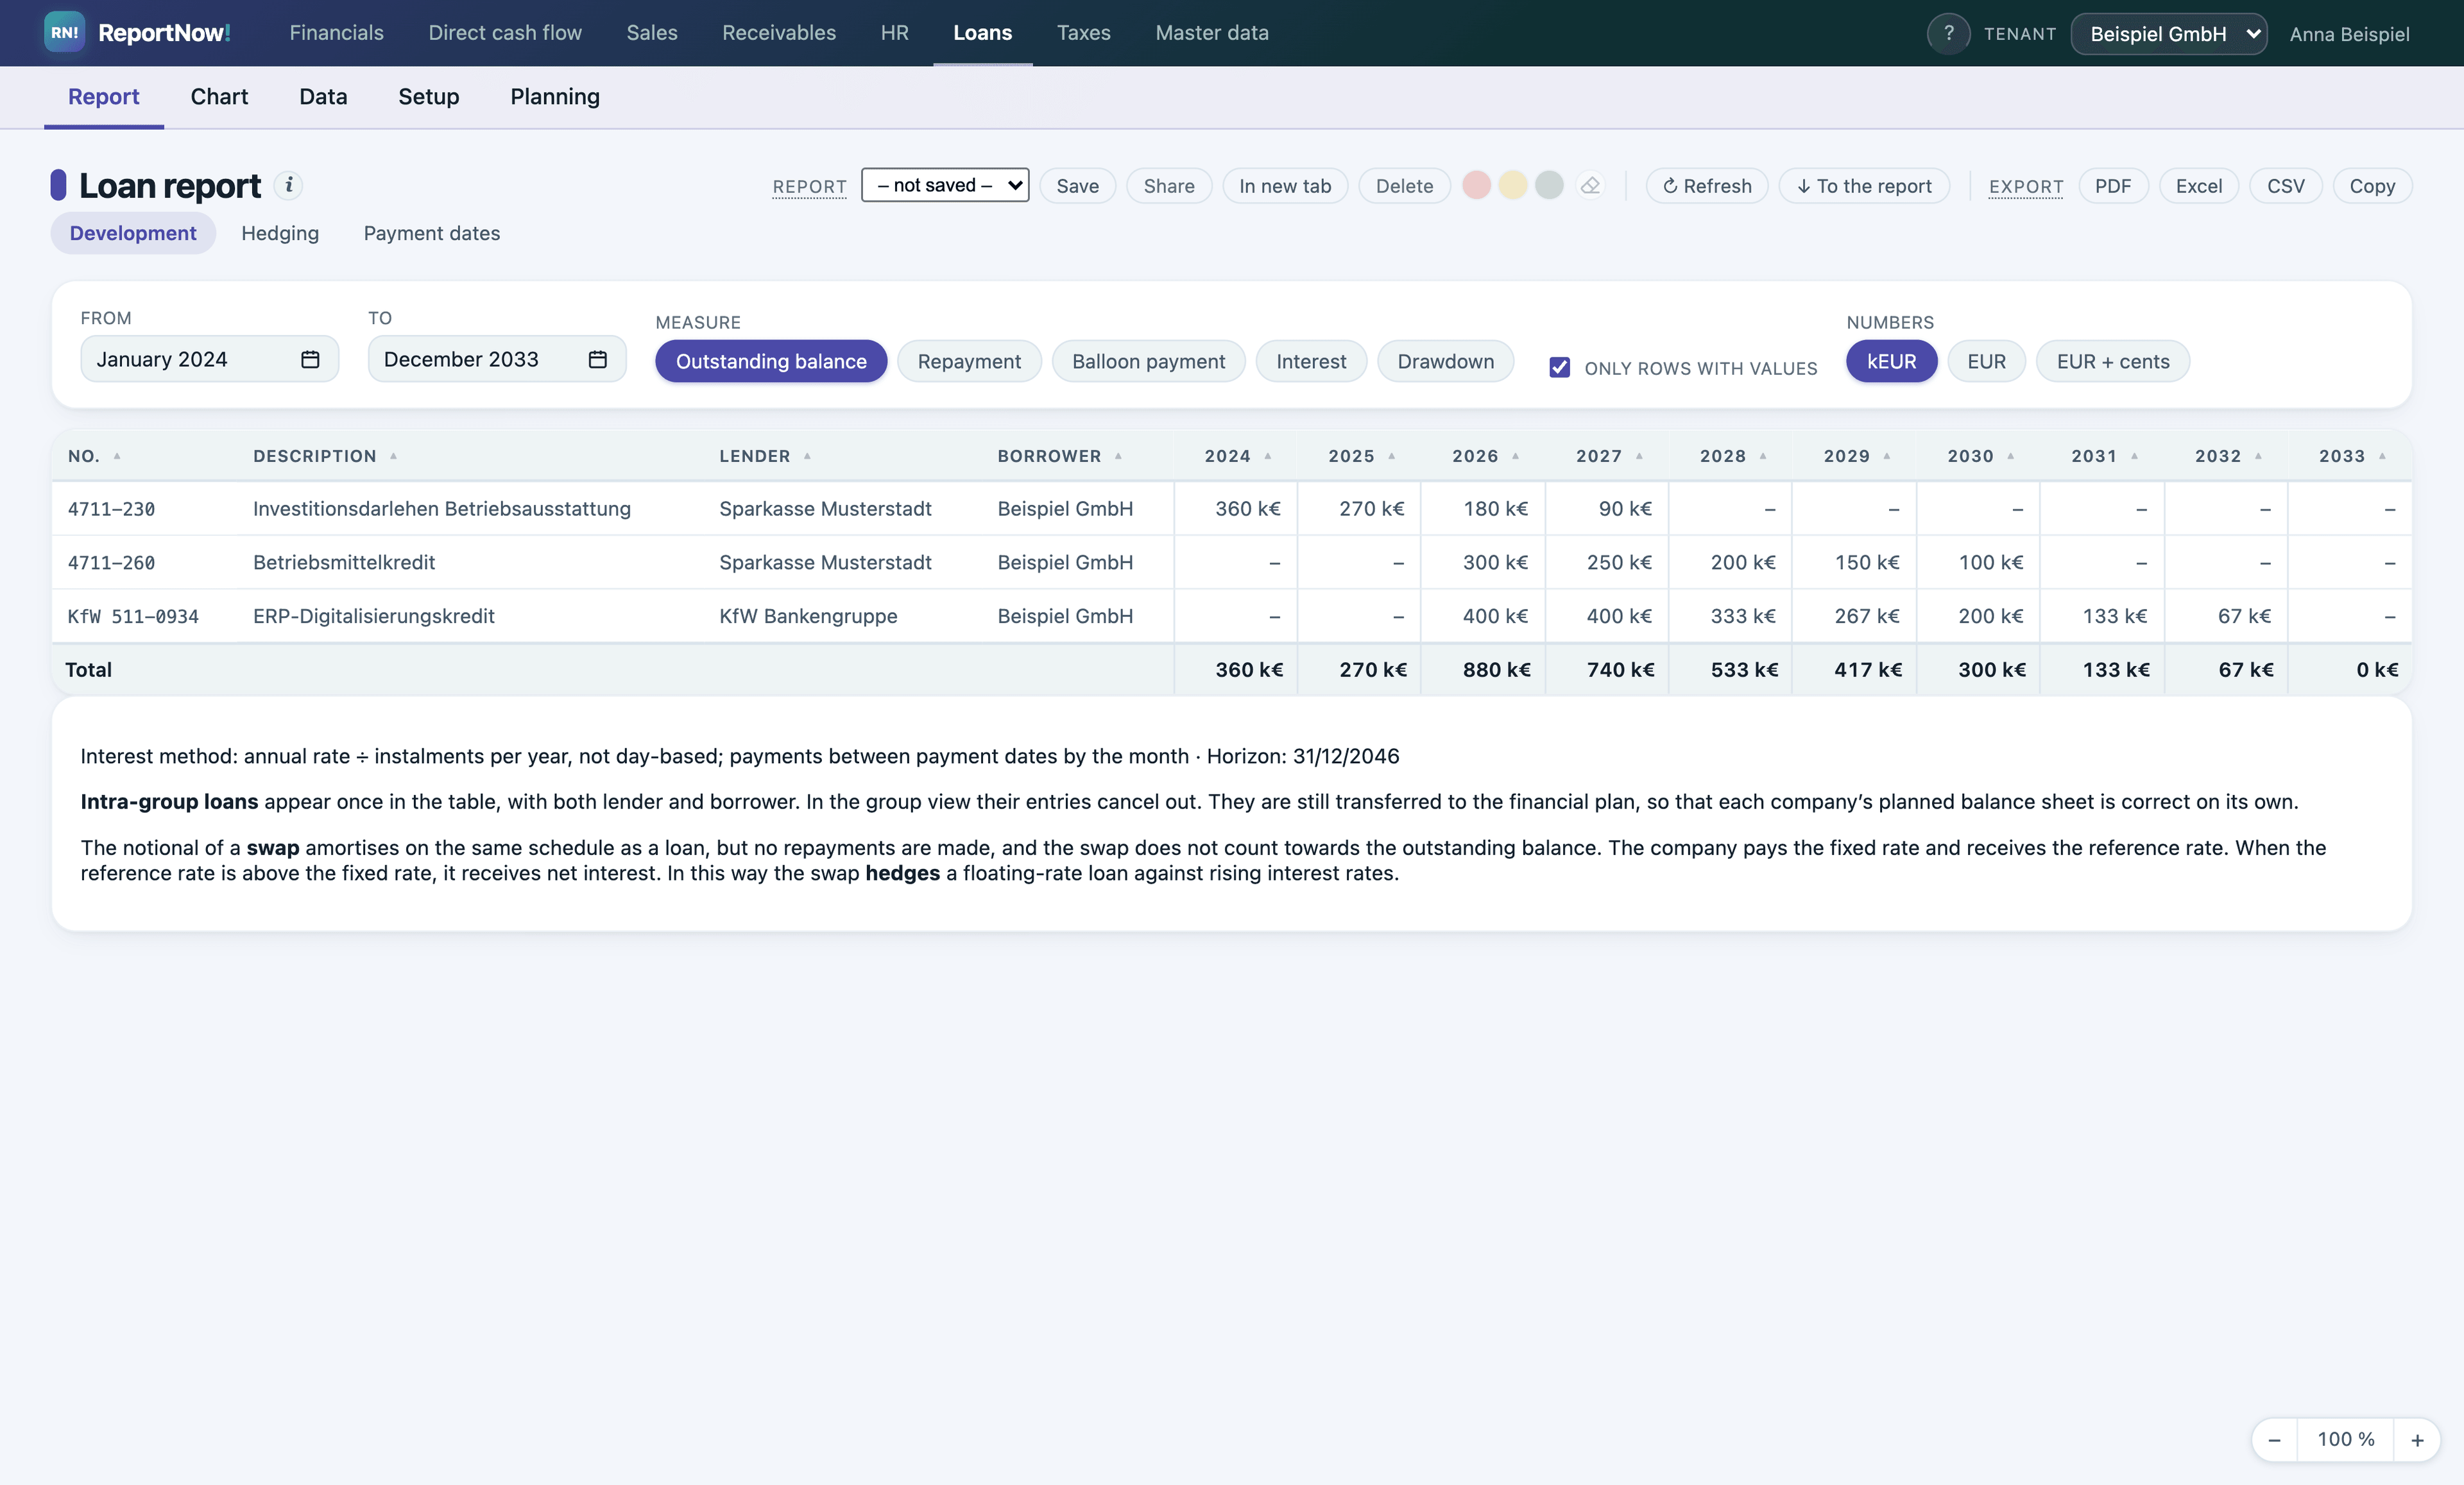Select Repayment measure
The image size is (2464, 1485).
[969, 361]
